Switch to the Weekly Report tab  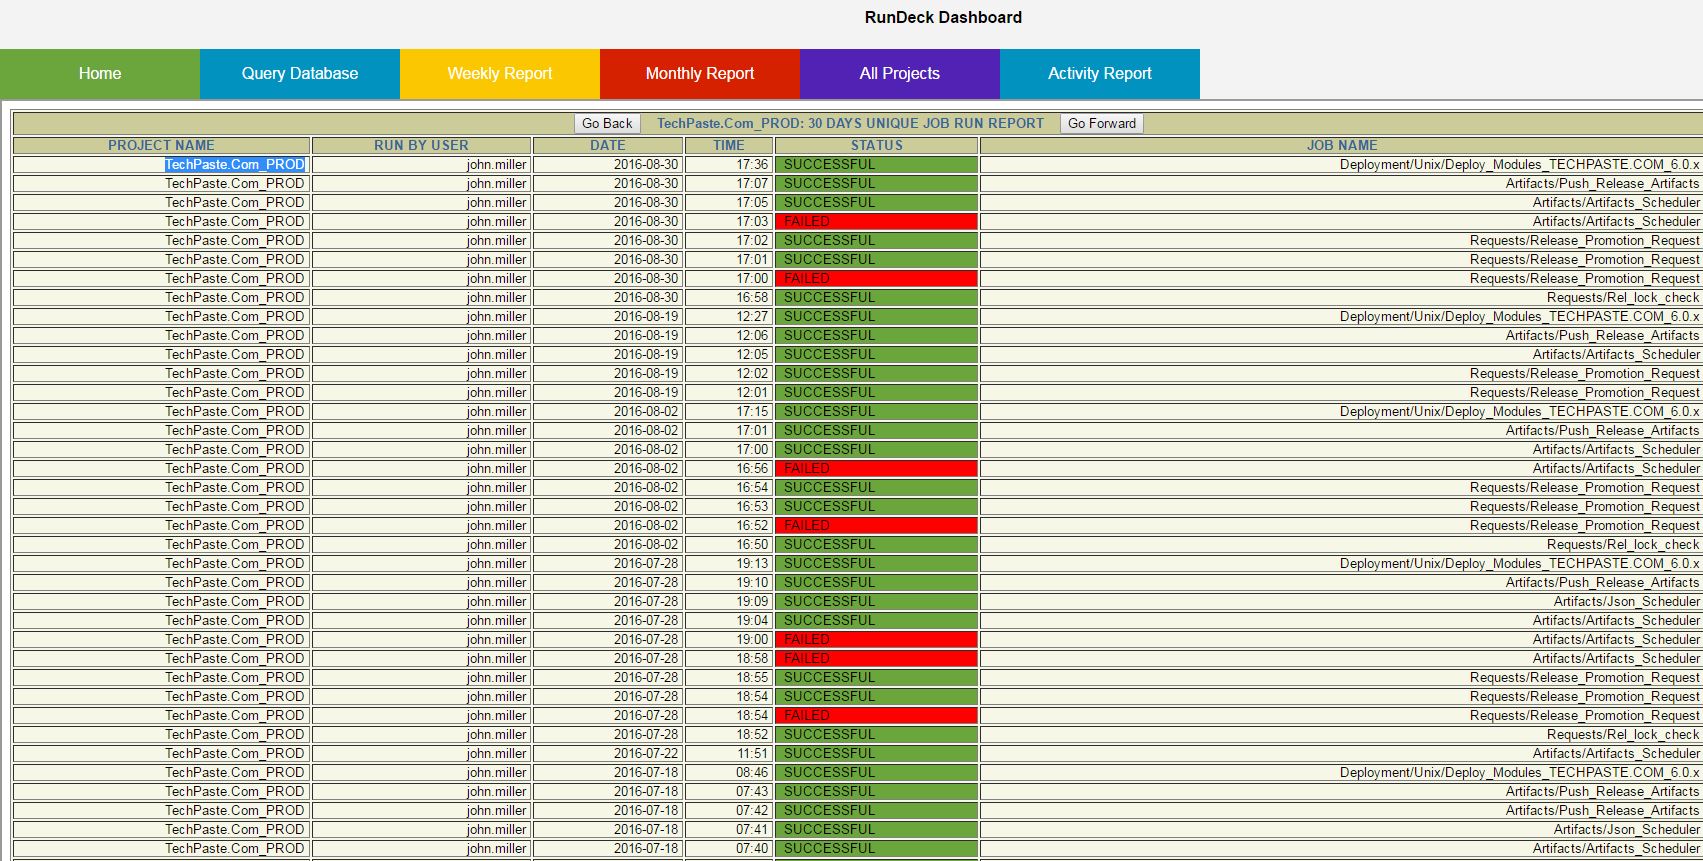pos(500,74)
